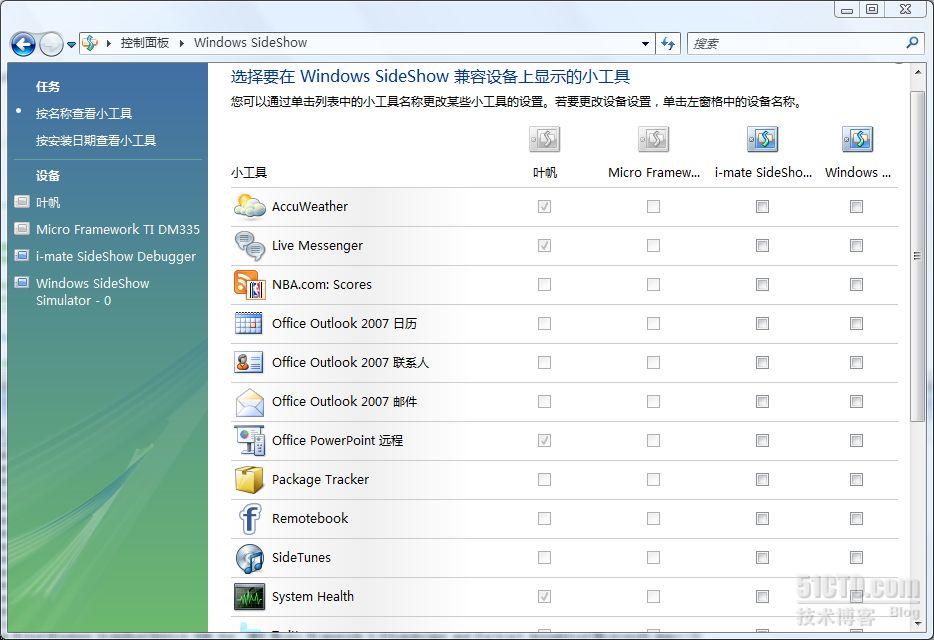Click the scrollbar up arrow
Image resolution: width=934 pixels, height=640 pixels.
917,74
